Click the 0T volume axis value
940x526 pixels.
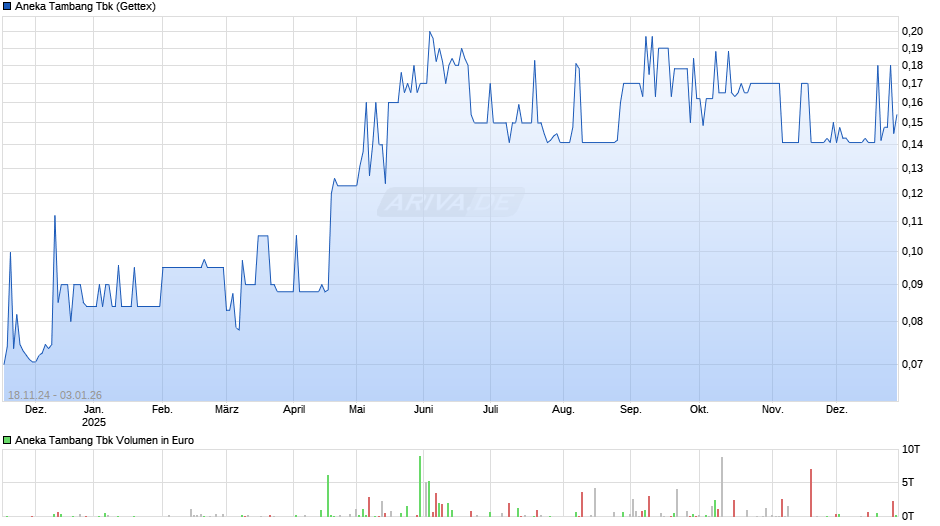click(x=908, y=516)
